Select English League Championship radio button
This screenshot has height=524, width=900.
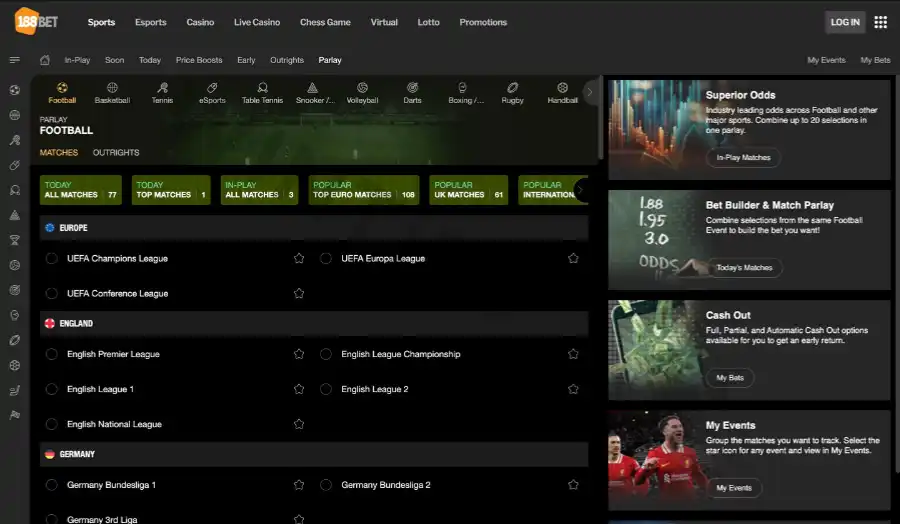(x=326, y=354)
